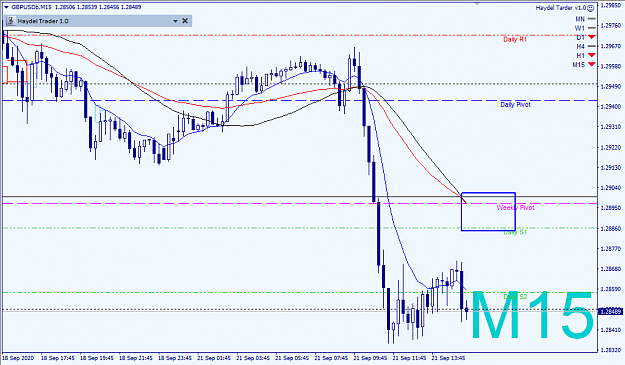Click the 21 Sep 09:45 time axis label
The width and height of the screenshot is (625, 365).
pyautogui.click(x=370, y=358)
